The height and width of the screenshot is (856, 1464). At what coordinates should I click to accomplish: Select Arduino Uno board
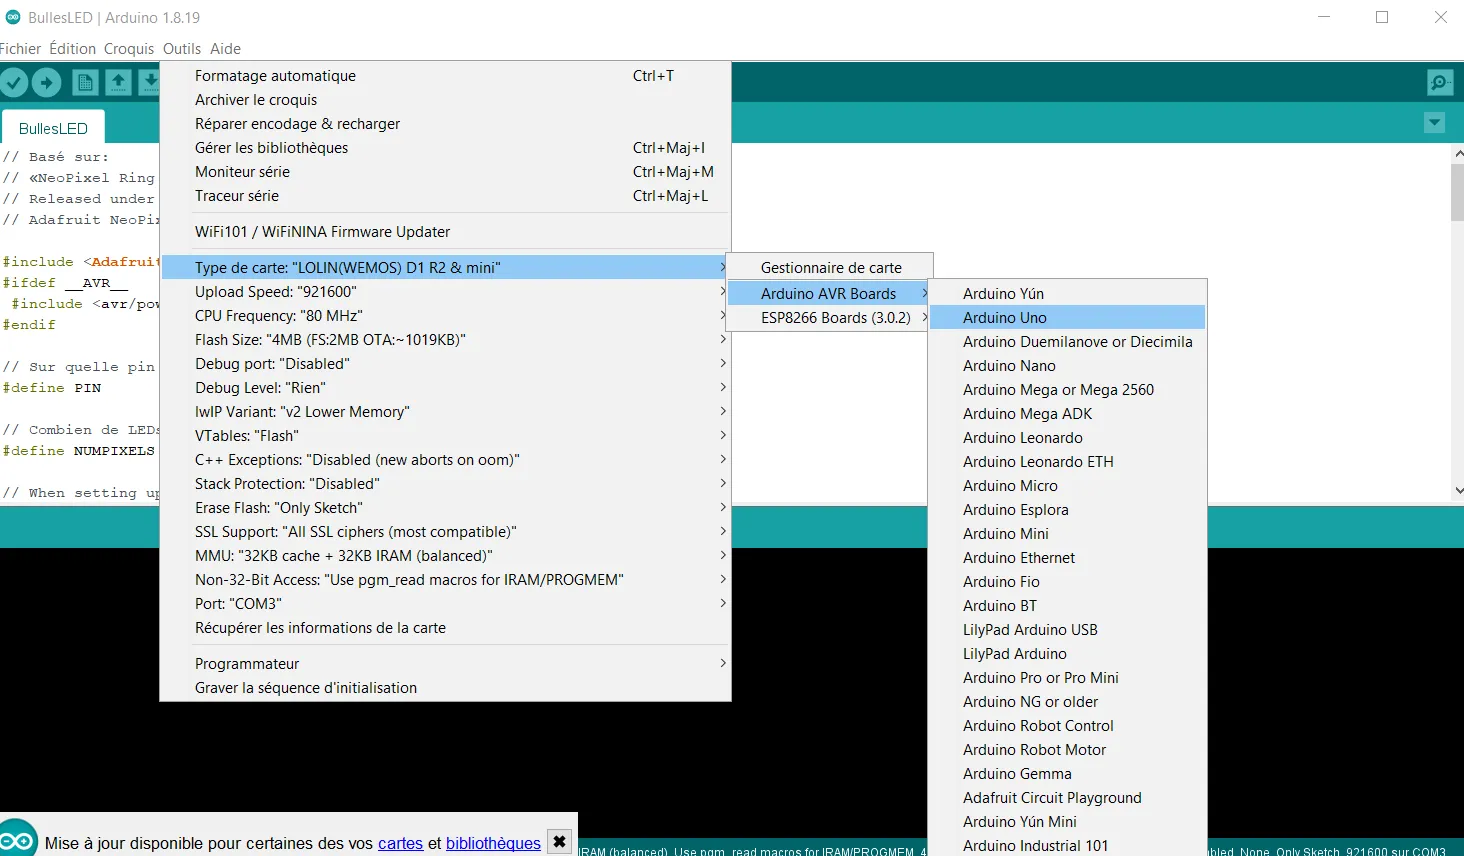coord(1067,318)
